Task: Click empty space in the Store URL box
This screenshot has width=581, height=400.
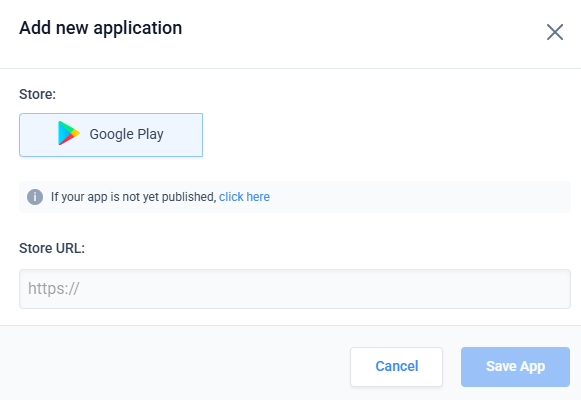Action: coord(326,289)
